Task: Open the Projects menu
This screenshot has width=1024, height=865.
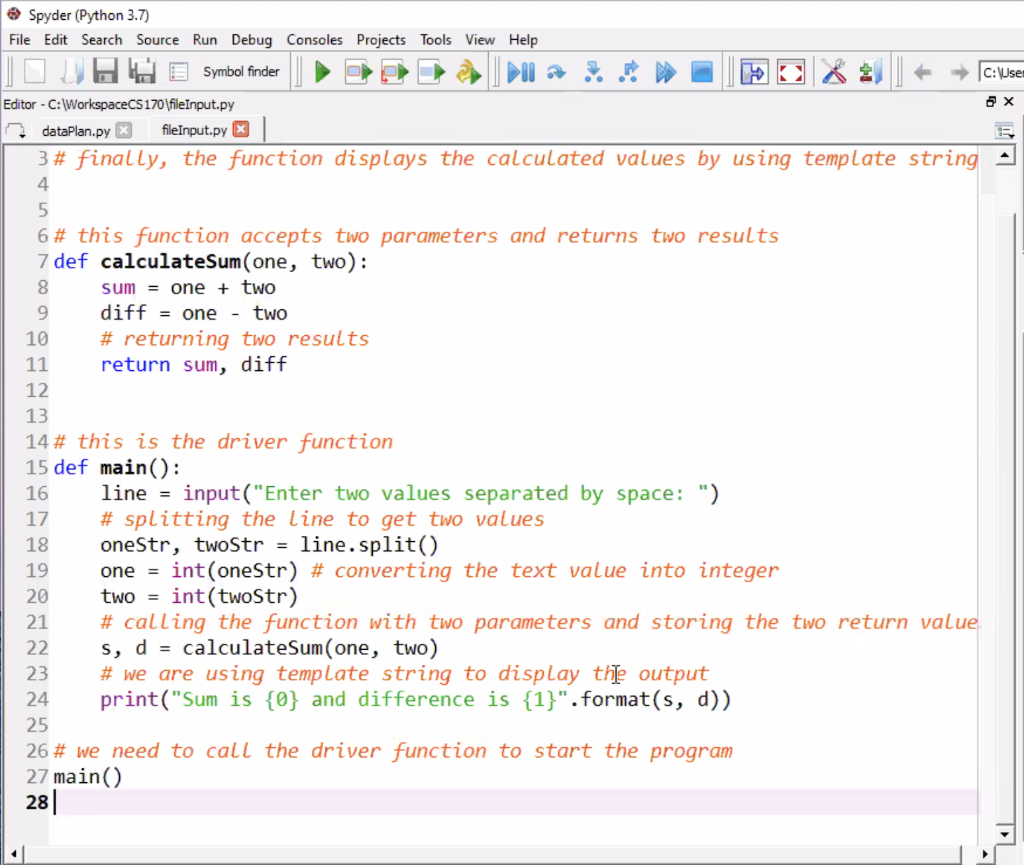Action: [x=381, y=40]
